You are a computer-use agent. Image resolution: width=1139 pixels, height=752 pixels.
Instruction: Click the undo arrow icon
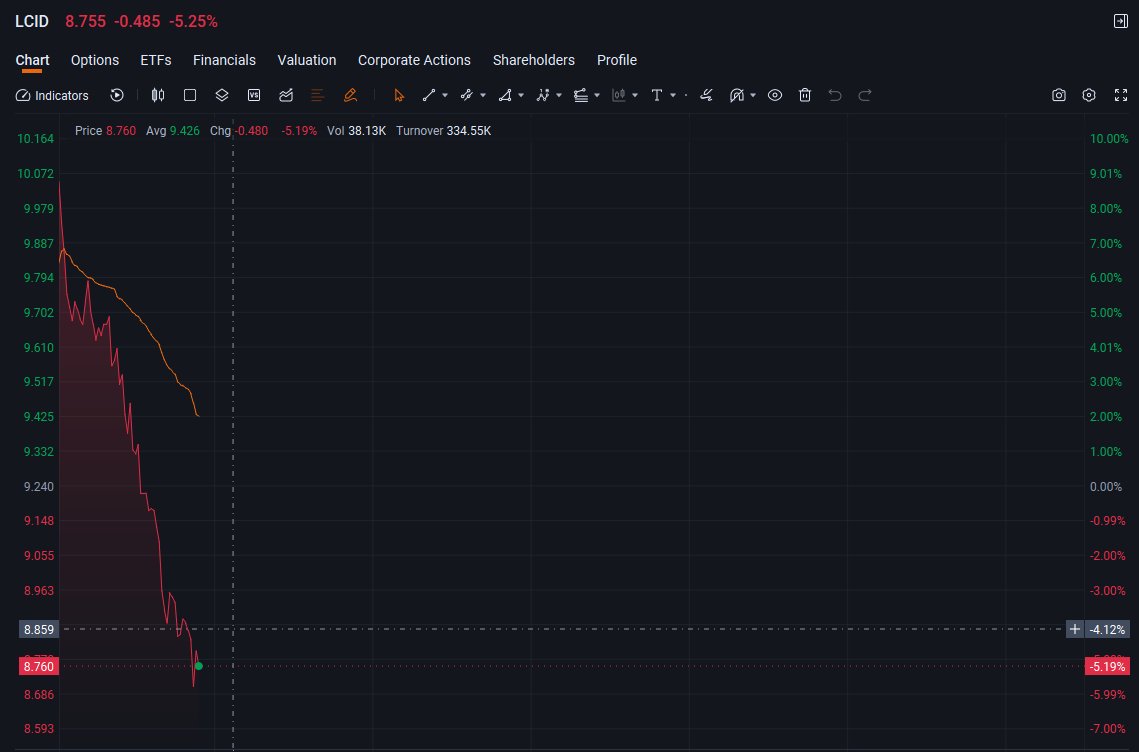pos(835,95)
